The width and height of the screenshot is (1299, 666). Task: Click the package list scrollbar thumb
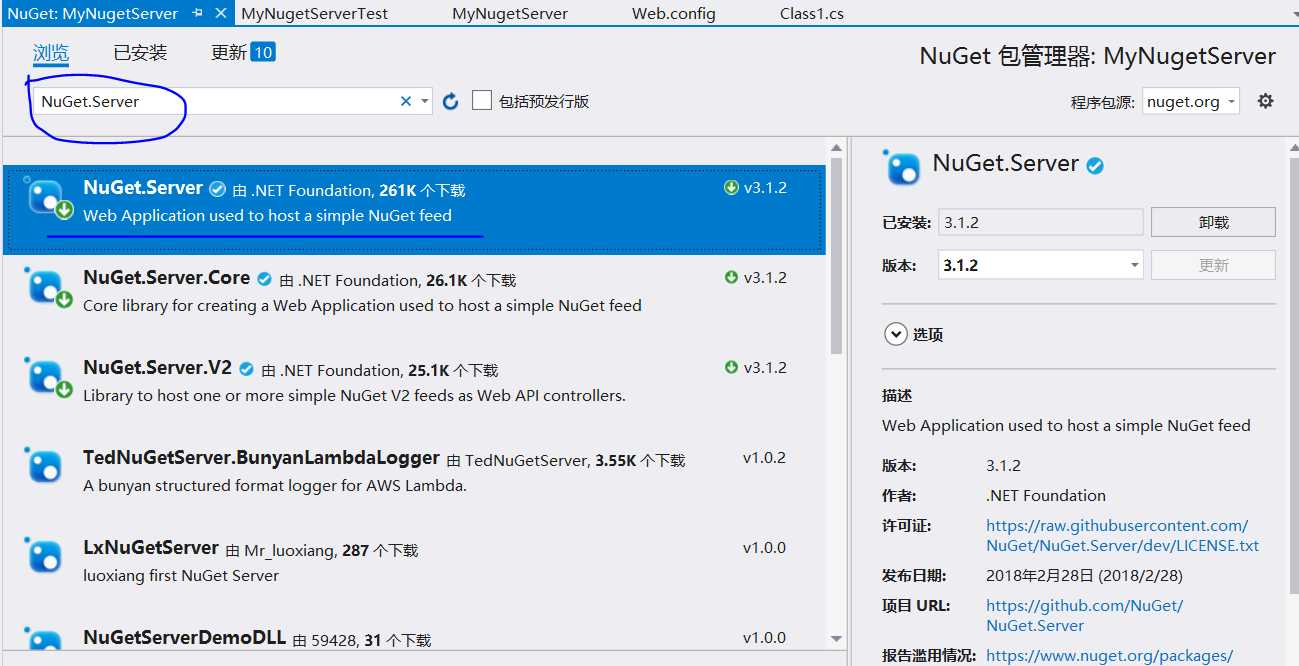tap(836, 257)
